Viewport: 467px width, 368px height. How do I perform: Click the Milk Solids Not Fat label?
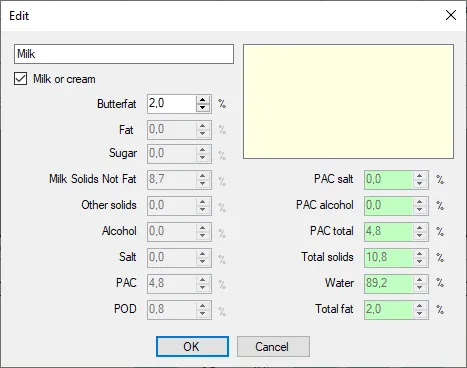point(93,179)
